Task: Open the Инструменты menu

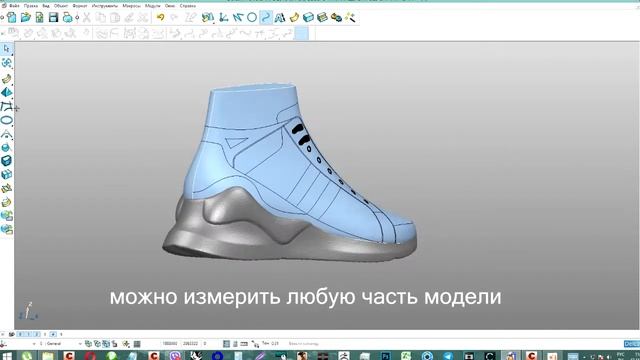Action: [x=105, y=6]
